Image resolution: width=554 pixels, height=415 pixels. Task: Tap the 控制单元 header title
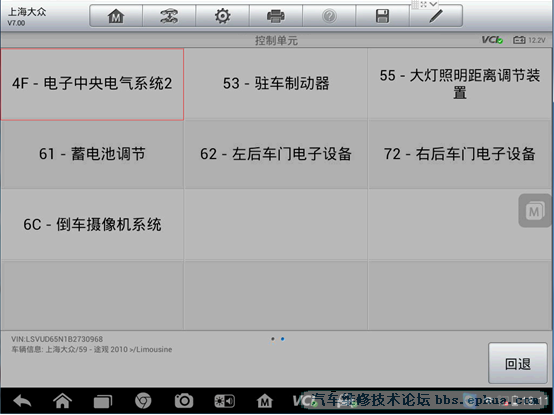(x=276, y=41)
